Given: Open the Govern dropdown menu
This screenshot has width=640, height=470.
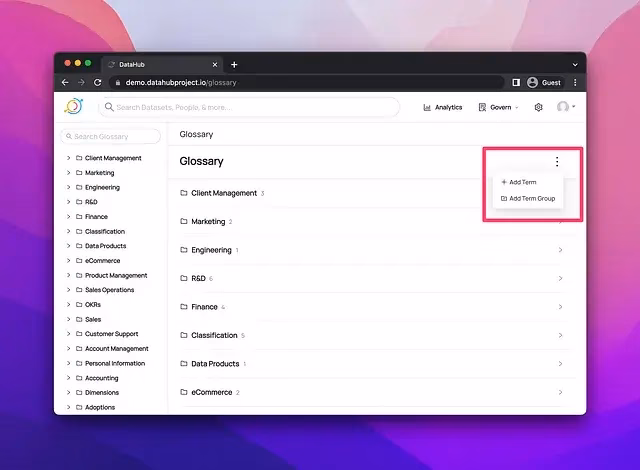Looking at the screenshot, I should [498, 107].
